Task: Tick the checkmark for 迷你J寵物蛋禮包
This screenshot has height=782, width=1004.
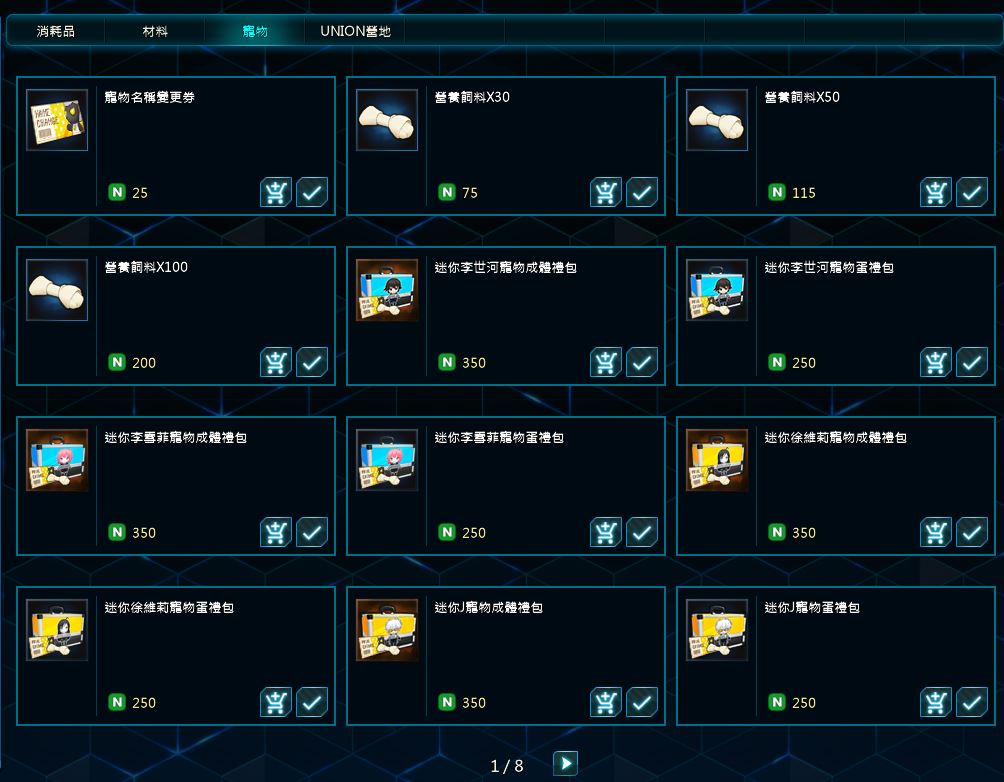Action: pyautogui.click(x=972, y=702)
